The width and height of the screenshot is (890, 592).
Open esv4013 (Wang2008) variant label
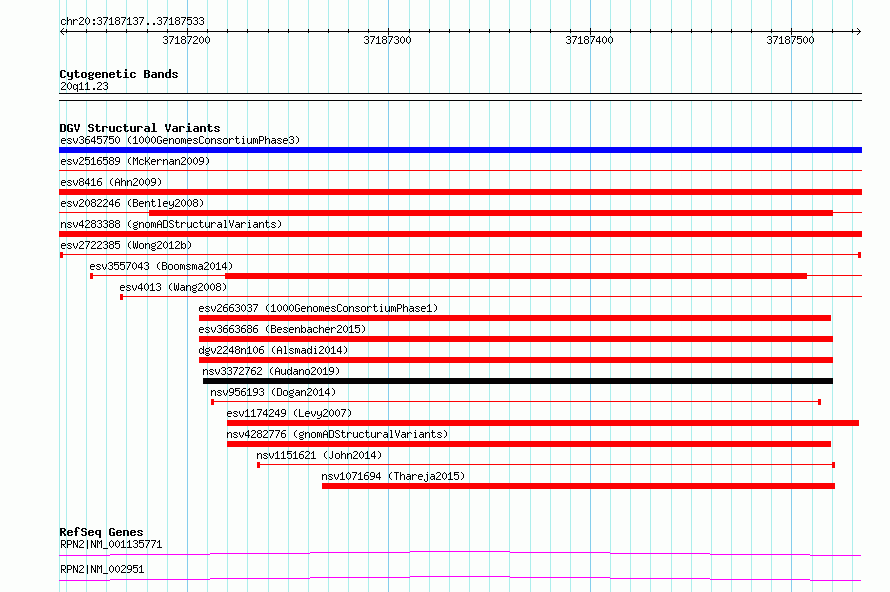[x=173, y=287]
